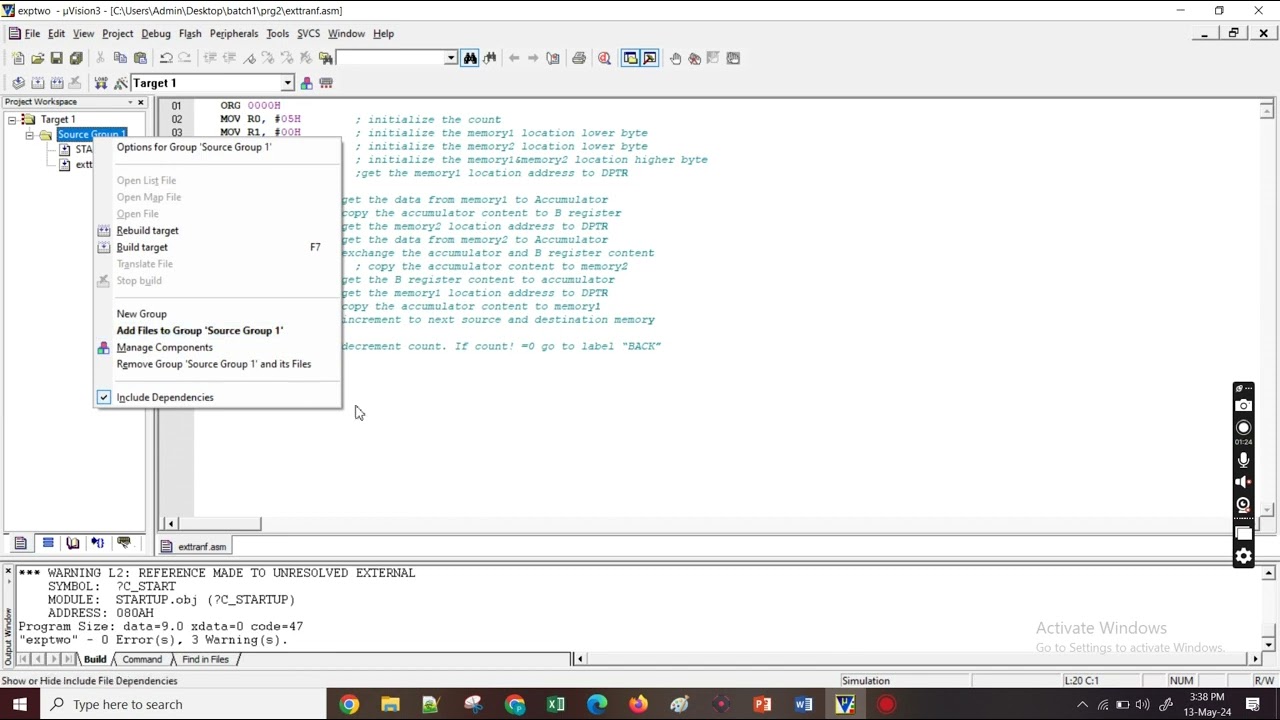The height and width of the screenshot is (720, 1280).
Task: Toggle the Output Window toolbar button
Action: (649, 58)
